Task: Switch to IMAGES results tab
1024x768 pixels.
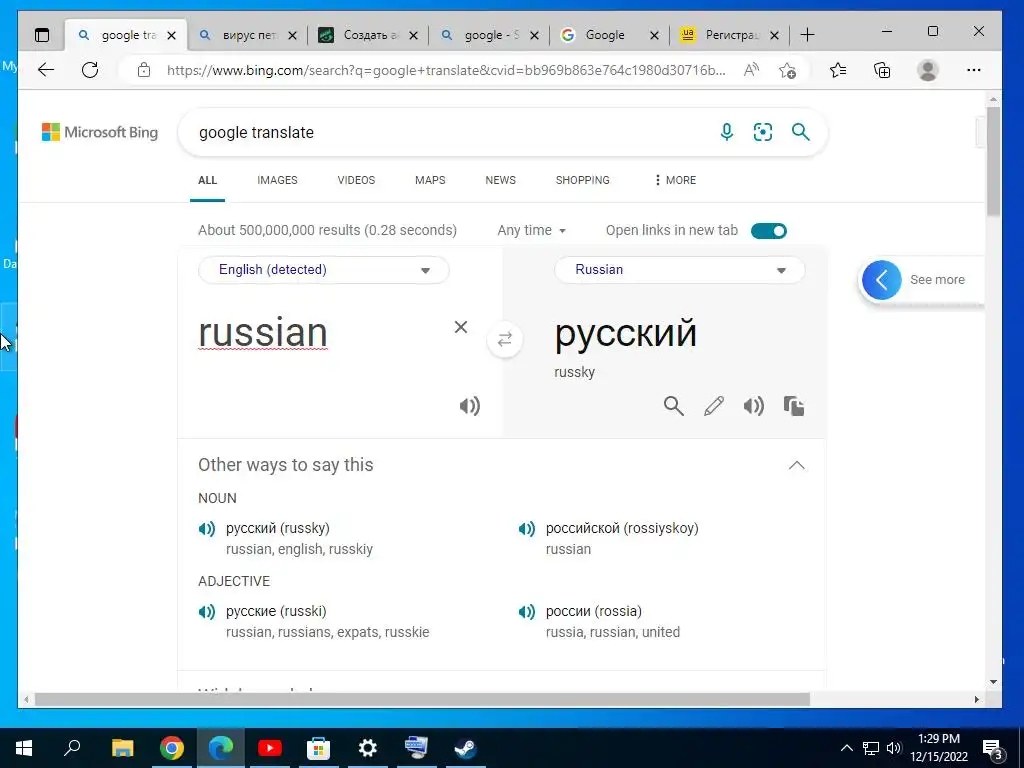Action: [x=277, y=180]
